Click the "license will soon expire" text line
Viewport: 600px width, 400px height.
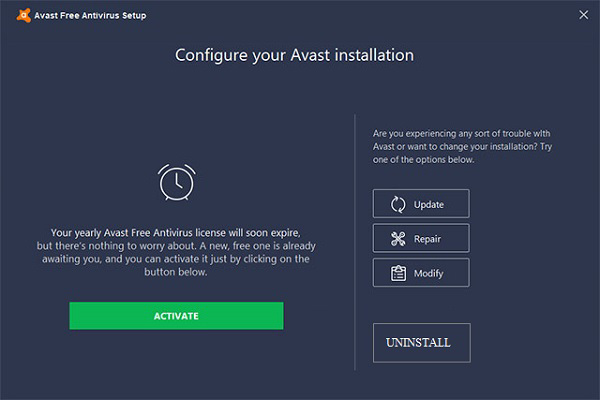click(x=176, y=232)
